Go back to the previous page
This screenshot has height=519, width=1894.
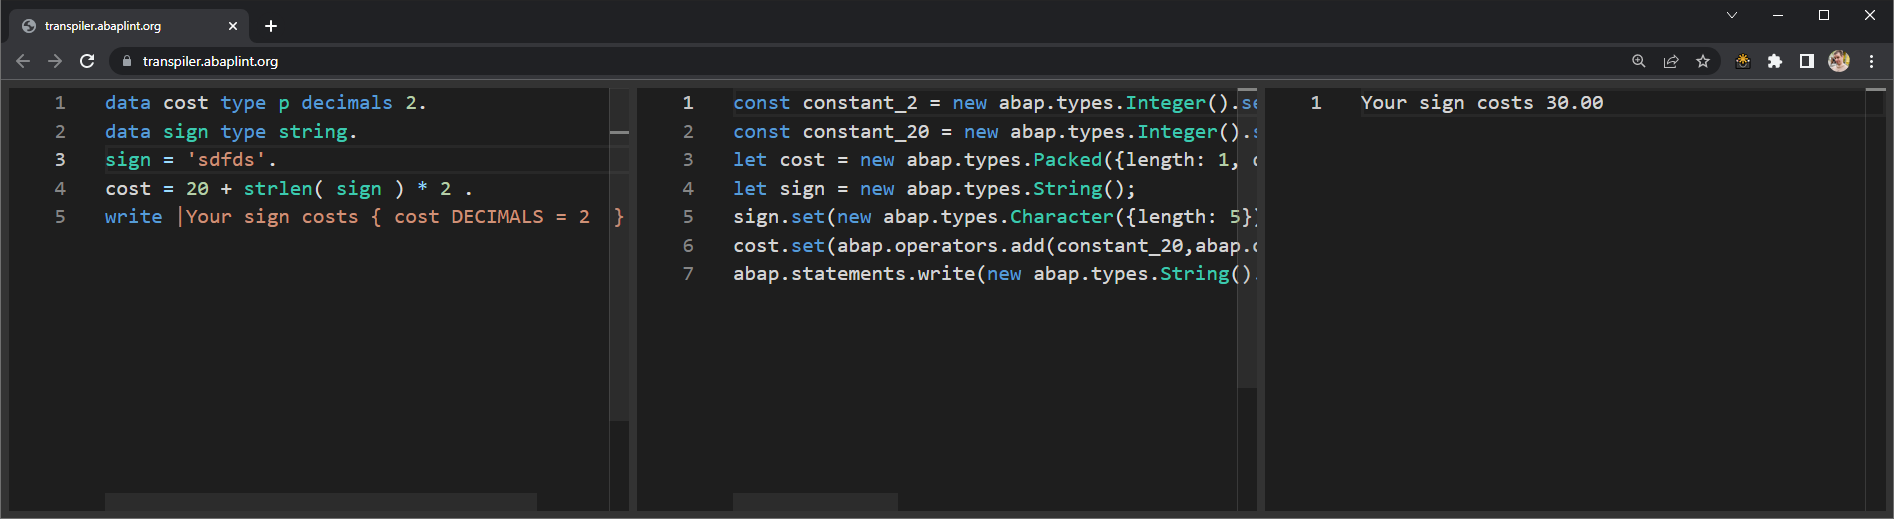point(23,61)
